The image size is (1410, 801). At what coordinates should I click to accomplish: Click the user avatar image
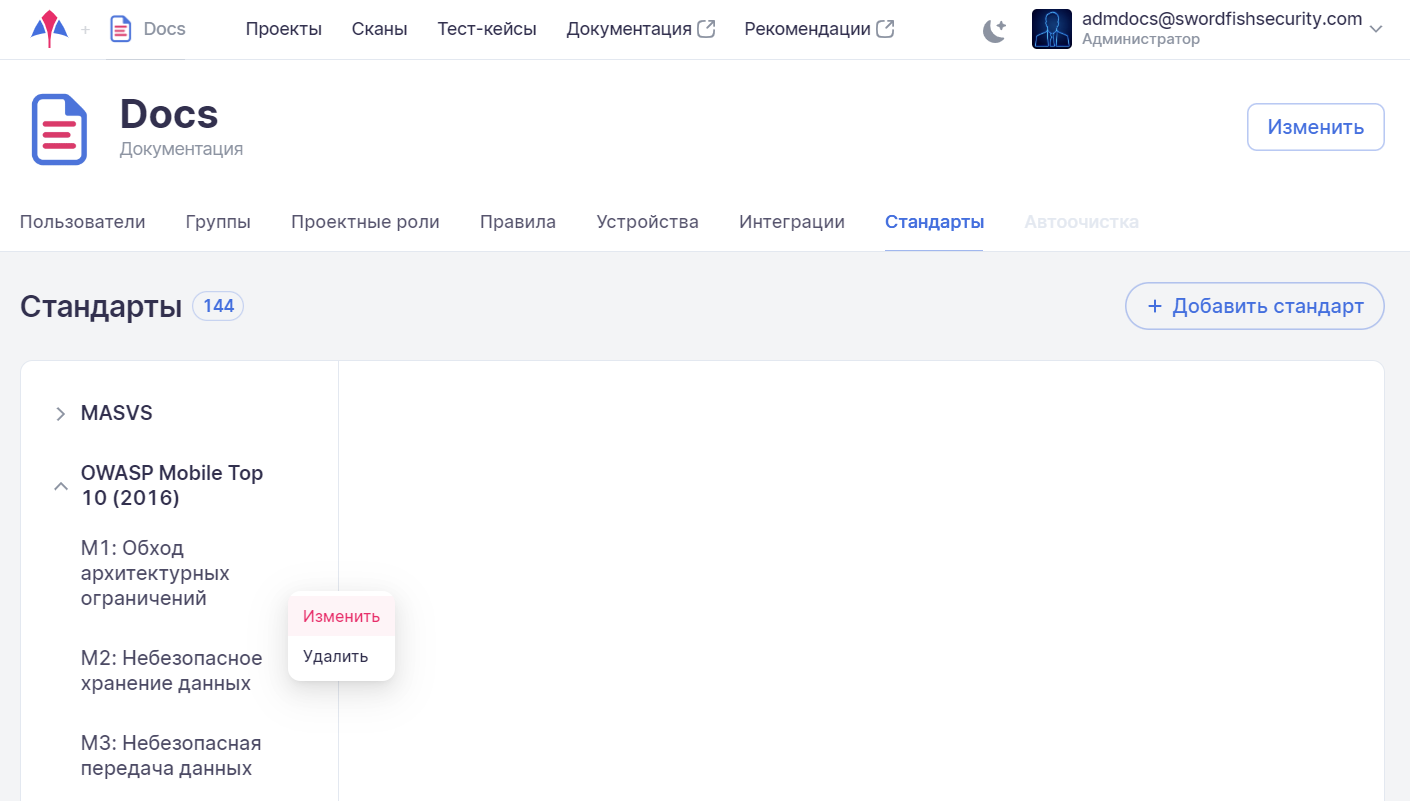1051,29
